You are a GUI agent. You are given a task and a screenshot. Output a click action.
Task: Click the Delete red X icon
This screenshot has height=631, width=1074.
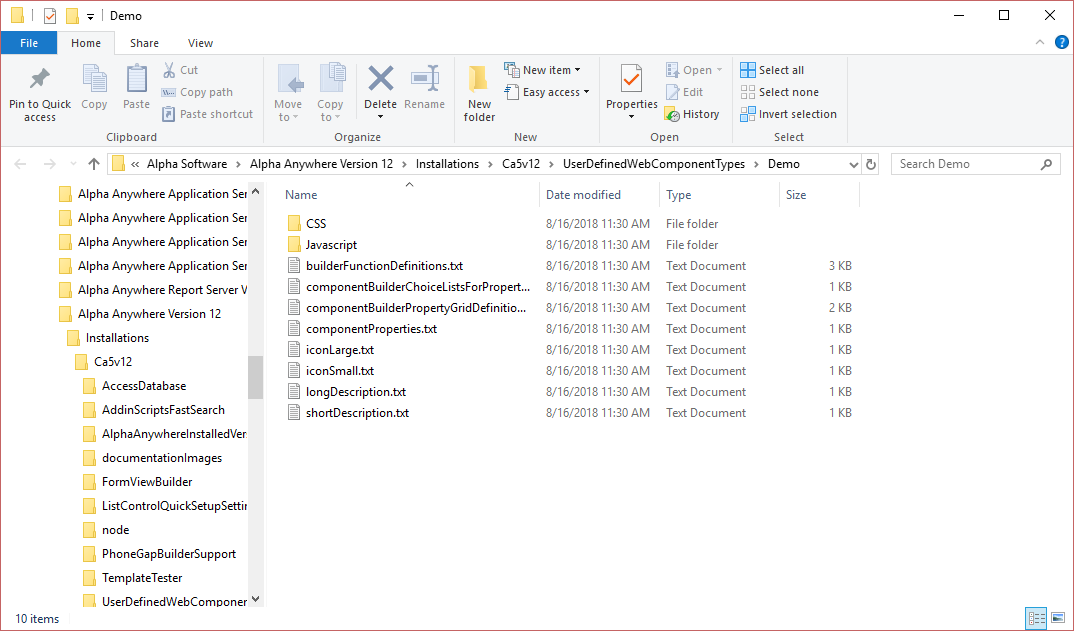381,78
